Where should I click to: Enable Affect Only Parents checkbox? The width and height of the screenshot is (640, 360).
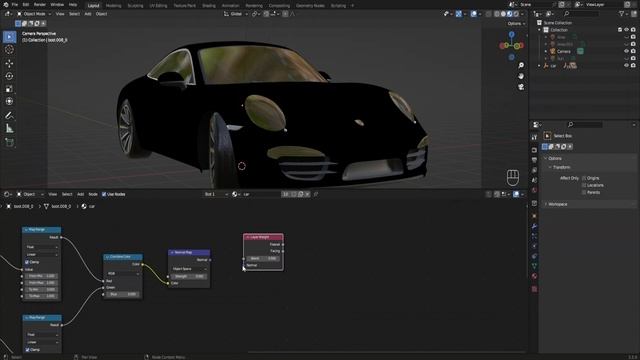pyautogui.click(x=584, y=192)
